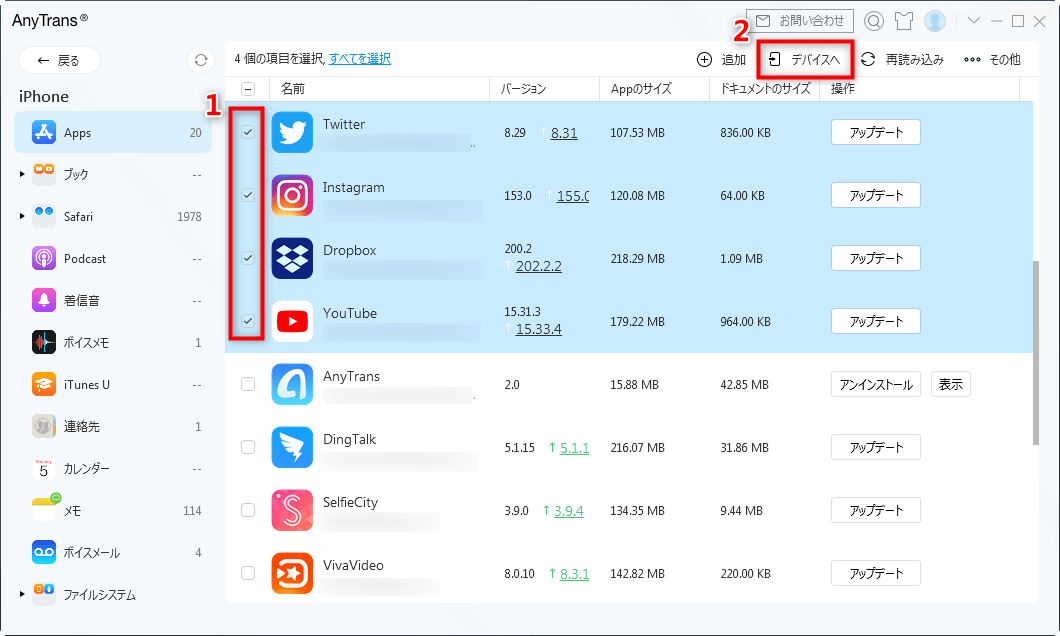Screen dimensions: 1060x636
Task: Click the SelfieCity app icon
Action: point(292,510)
